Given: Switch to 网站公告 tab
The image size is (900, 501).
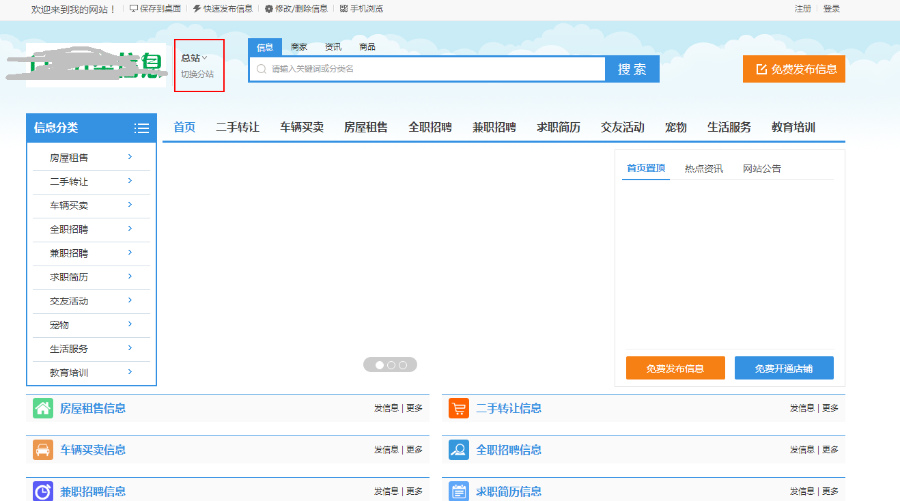Looking at the screenshot, I should [762, 169].
